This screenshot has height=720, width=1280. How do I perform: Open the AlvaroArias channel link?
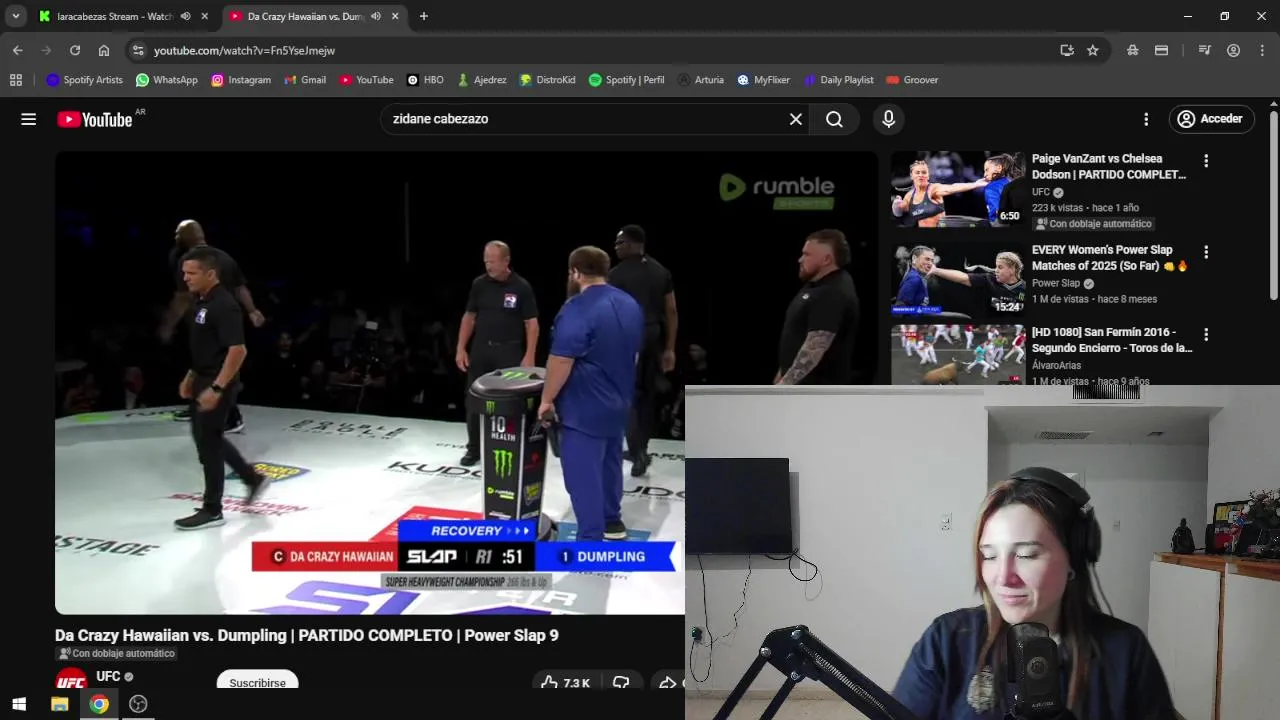[x=1056, y=365]
